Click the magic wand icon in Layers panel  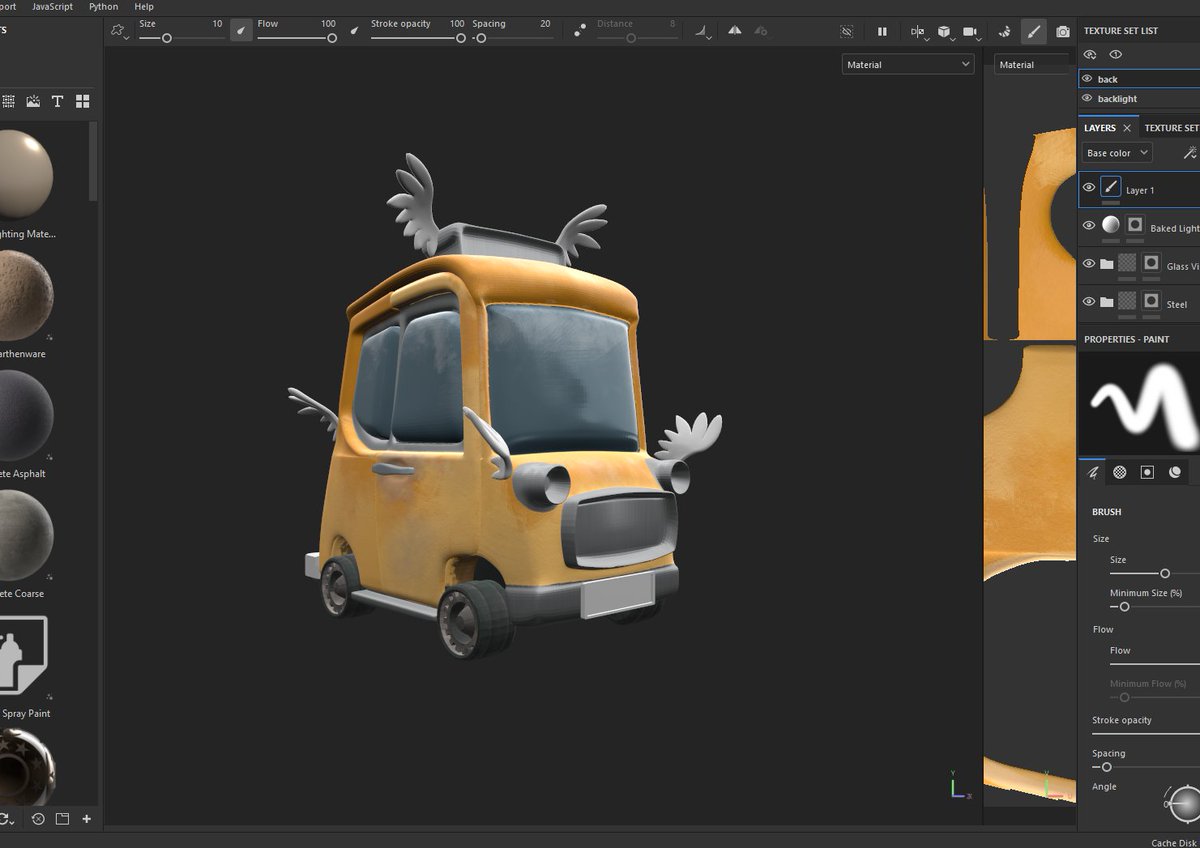click(x=1190, y=153)
